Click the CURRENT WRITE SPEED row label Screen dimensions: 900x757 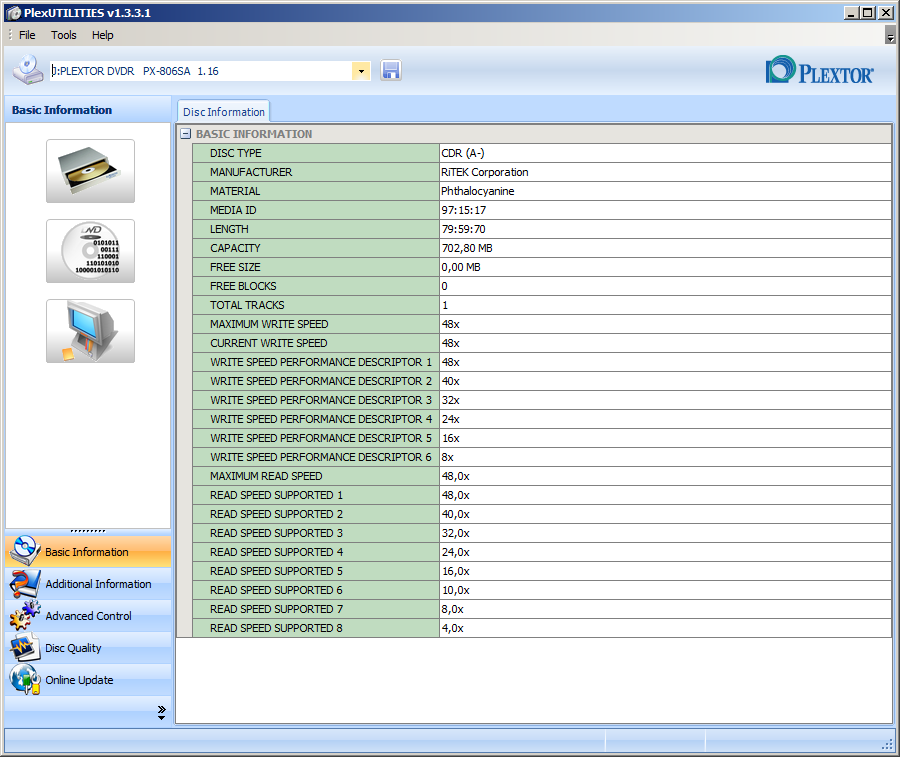tap(269, 343)
